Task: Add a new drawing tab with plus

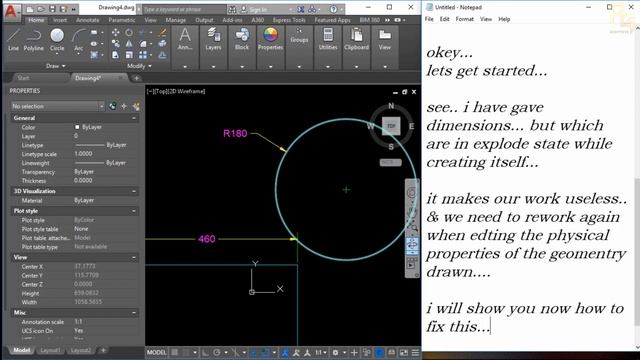Action: click(136, 78)
